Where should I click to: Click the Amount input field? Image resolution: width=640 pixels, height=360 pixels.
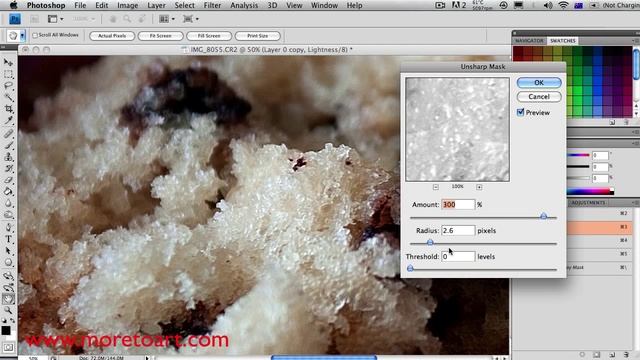point(458,204)
